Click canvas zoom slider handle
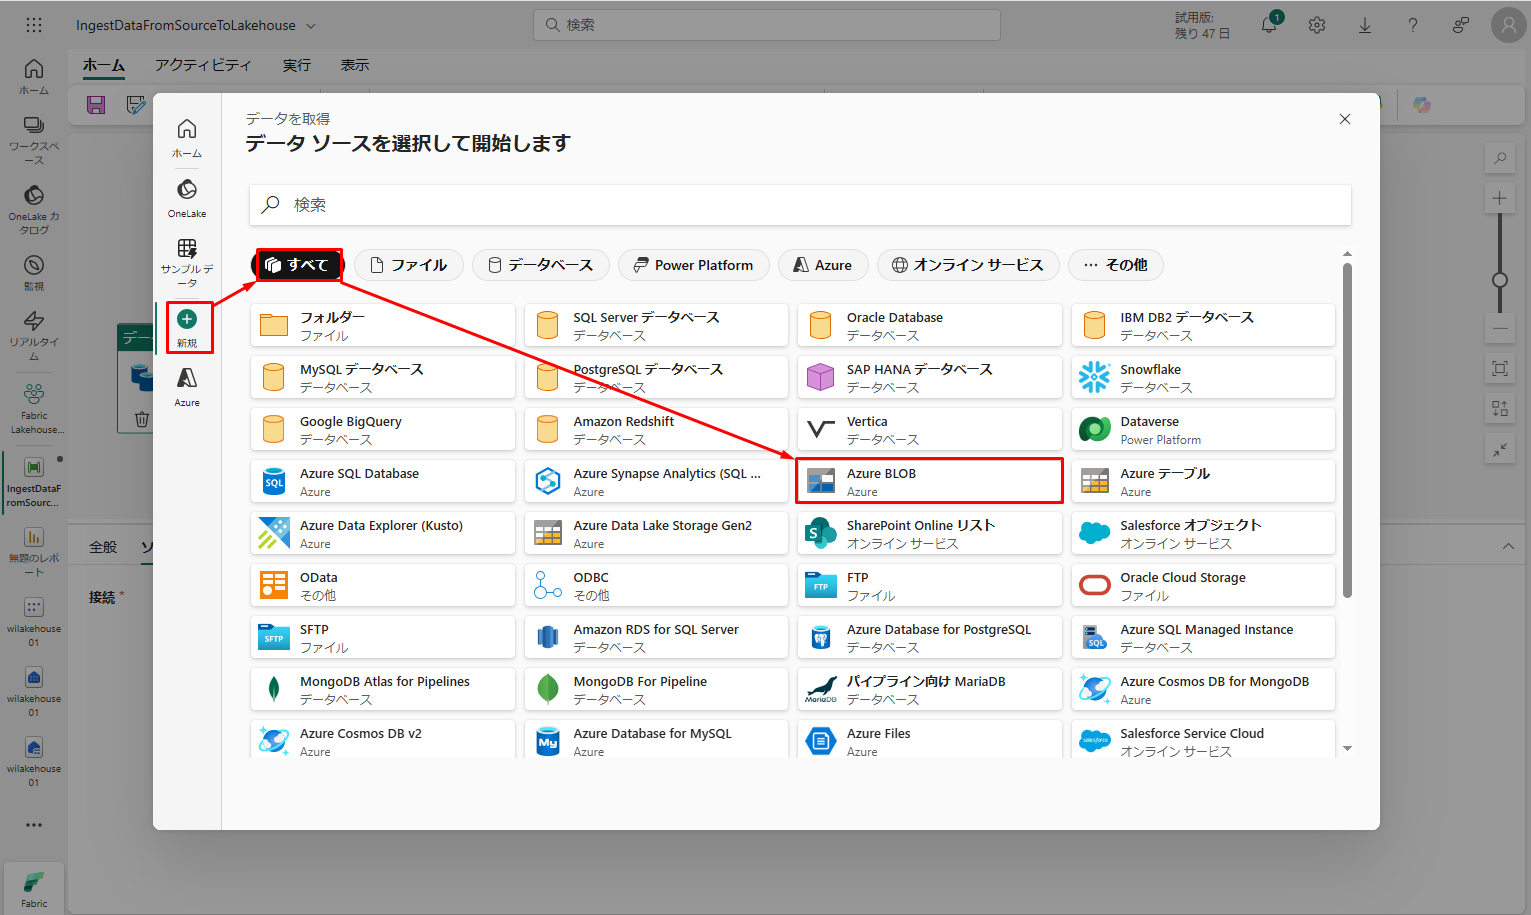 [x=1500, y=280]
